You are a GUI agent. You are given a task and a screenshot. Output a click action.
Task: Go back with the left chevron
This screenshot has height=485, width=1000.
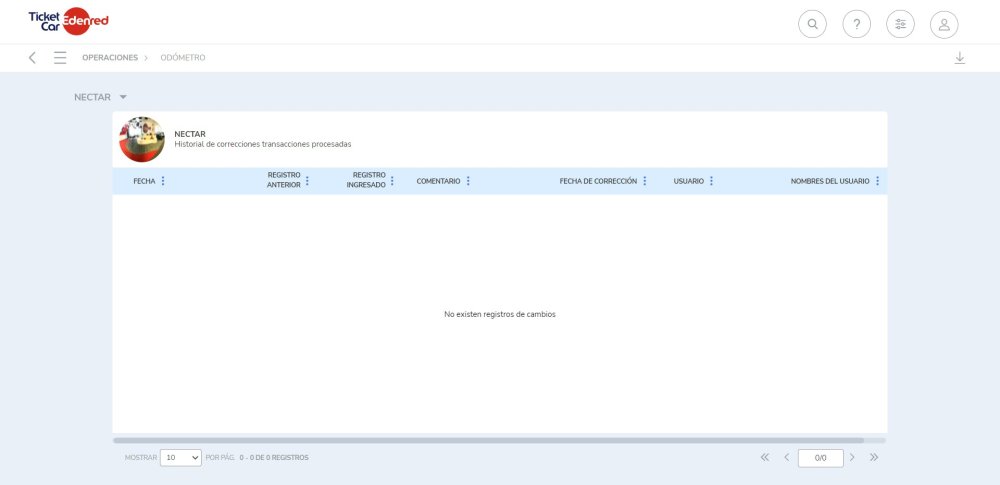click(x=32, y=57)
